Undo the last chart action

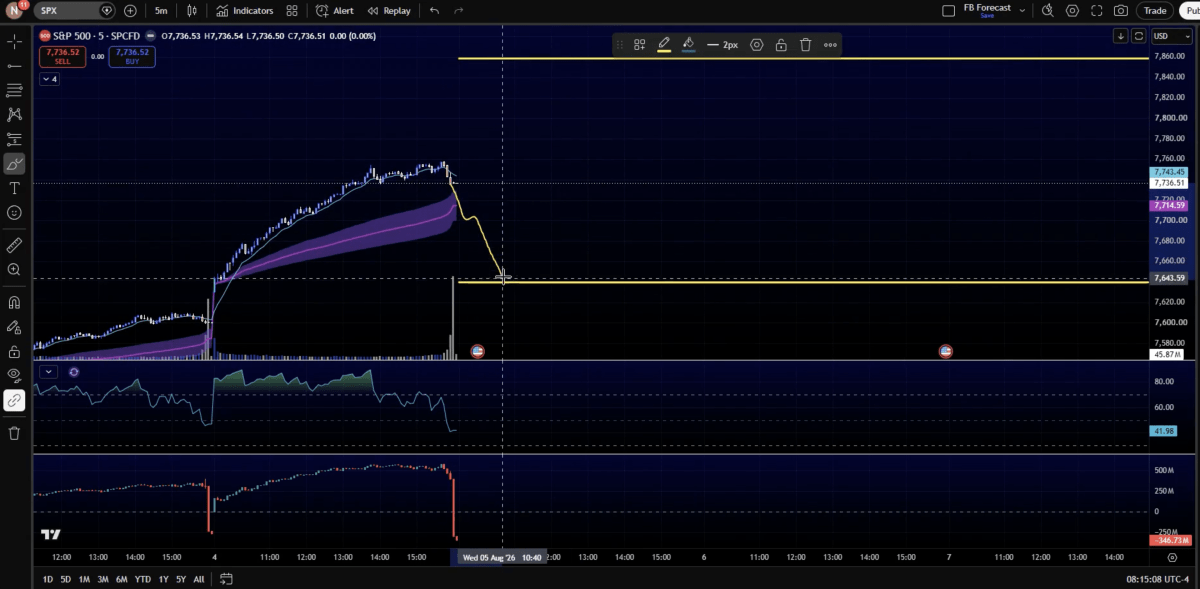click(433, 10)
